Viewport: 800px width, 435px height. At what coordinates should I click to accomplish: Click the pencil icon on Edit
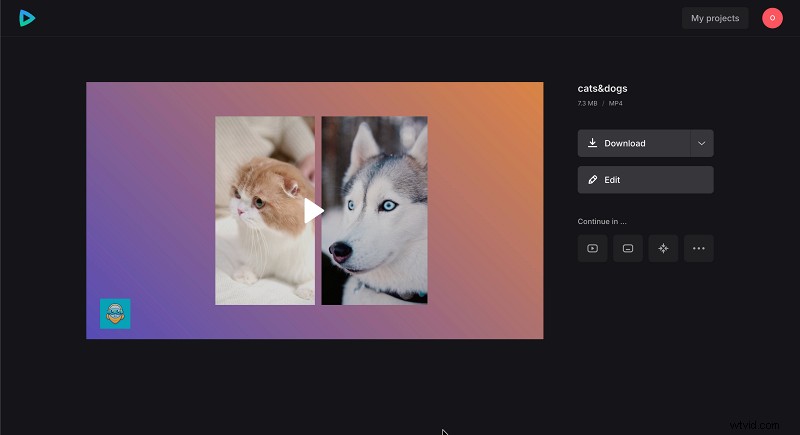pyautogui.click(x=593, y=180)
